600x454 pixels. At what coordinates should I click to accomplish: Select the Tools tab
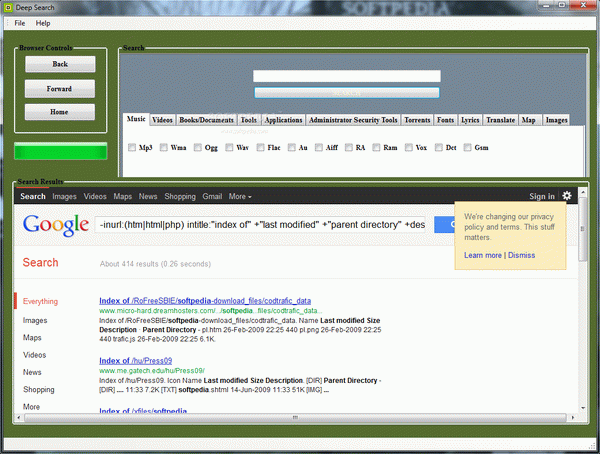click(x=249, y=120)
